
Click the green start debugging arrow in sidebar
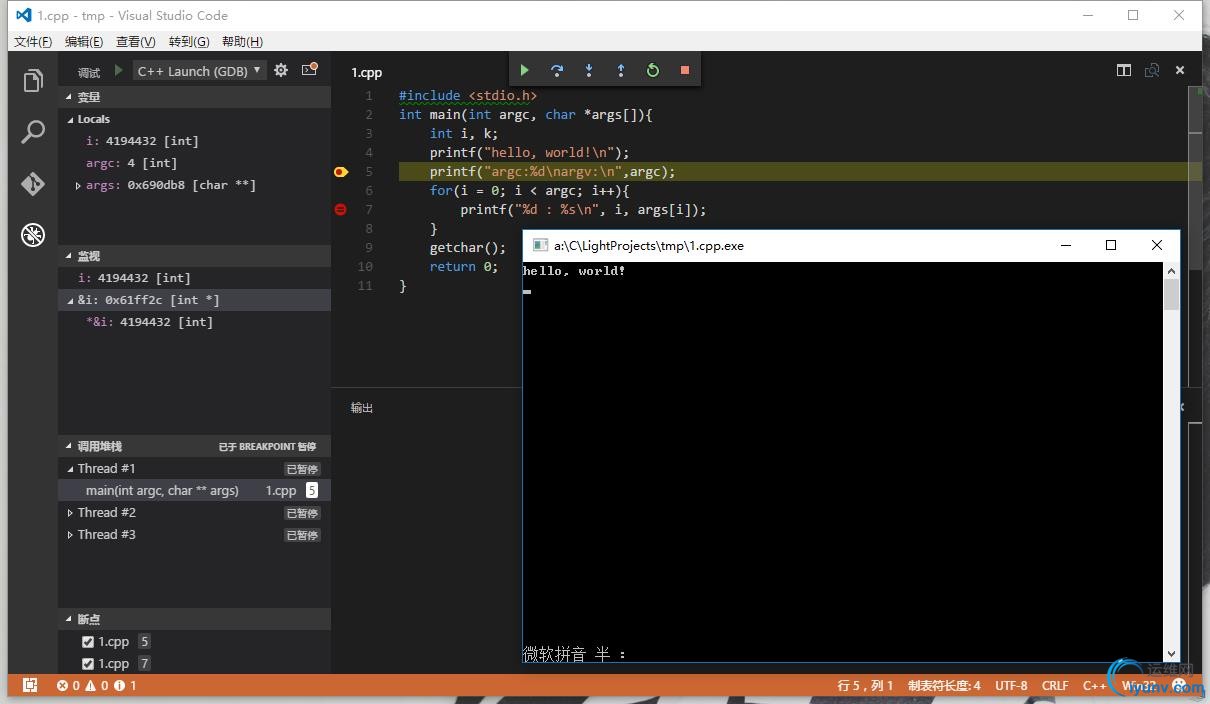[118, 71]
